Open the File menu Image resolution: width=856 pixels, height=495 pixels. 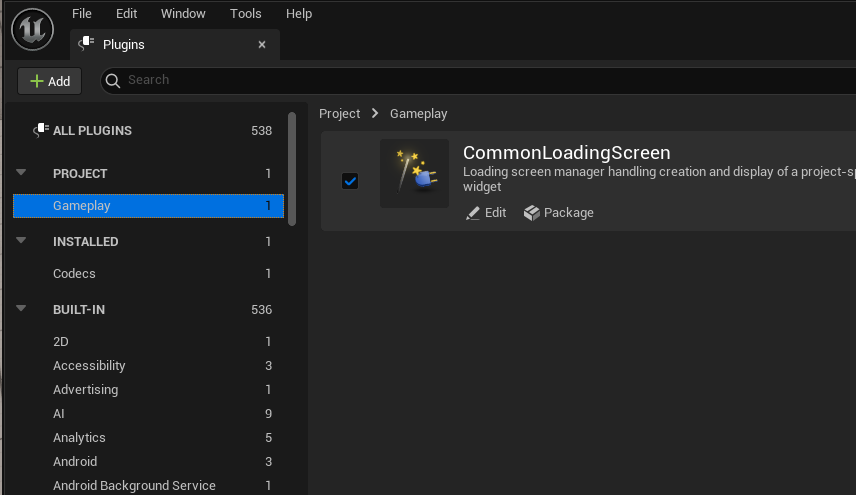[x=82, y=14]
